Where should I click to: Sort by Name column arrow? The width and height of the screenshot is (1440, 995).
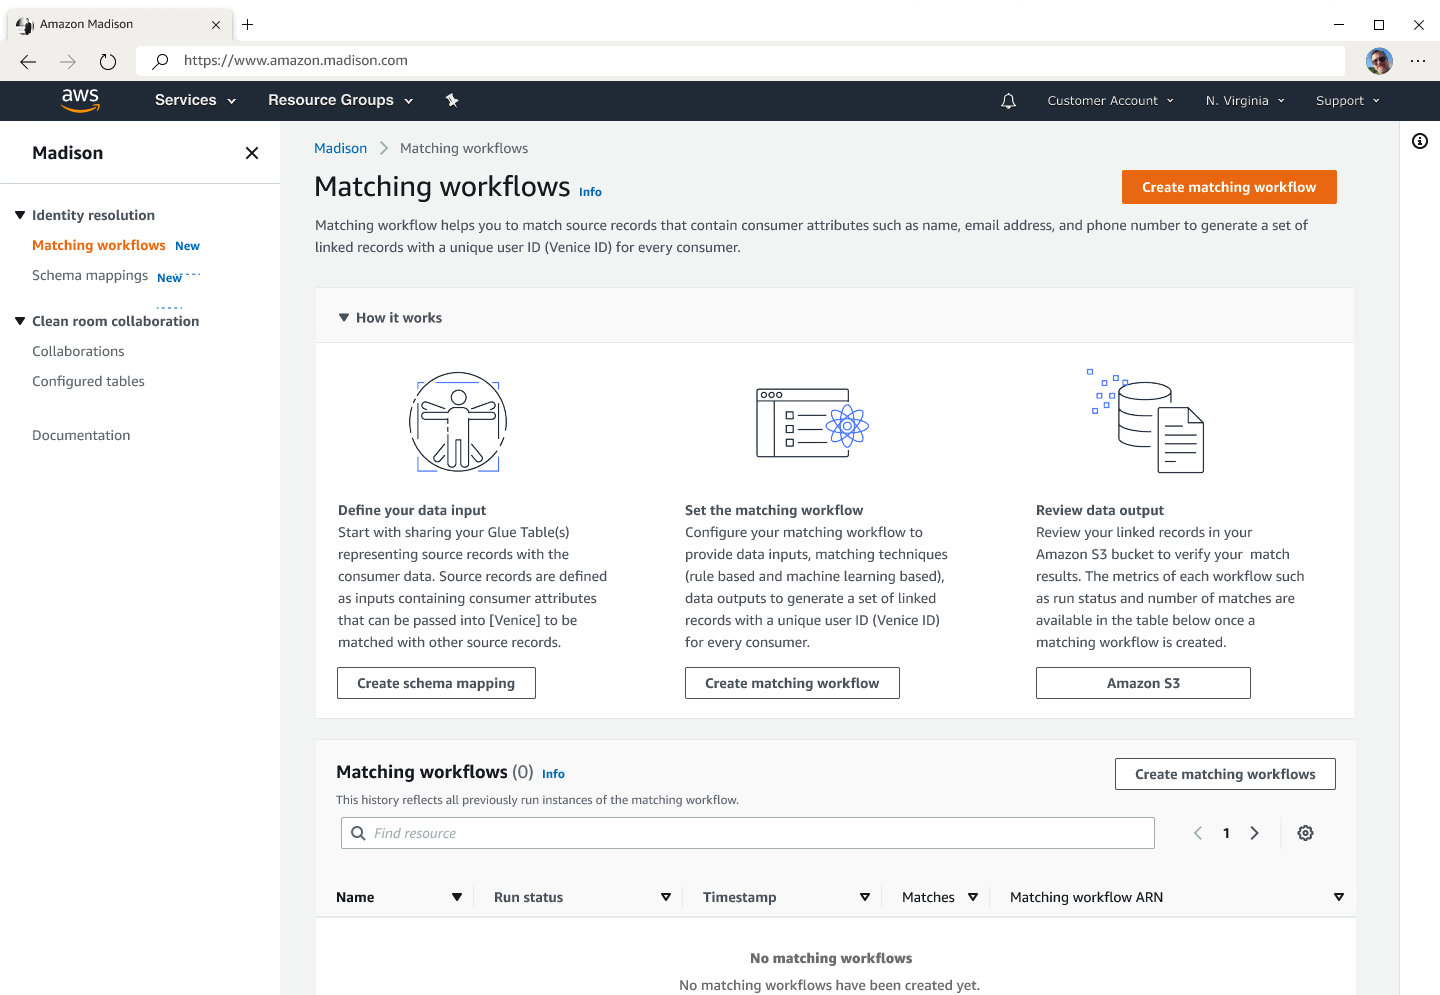click(x=457, y=897)
